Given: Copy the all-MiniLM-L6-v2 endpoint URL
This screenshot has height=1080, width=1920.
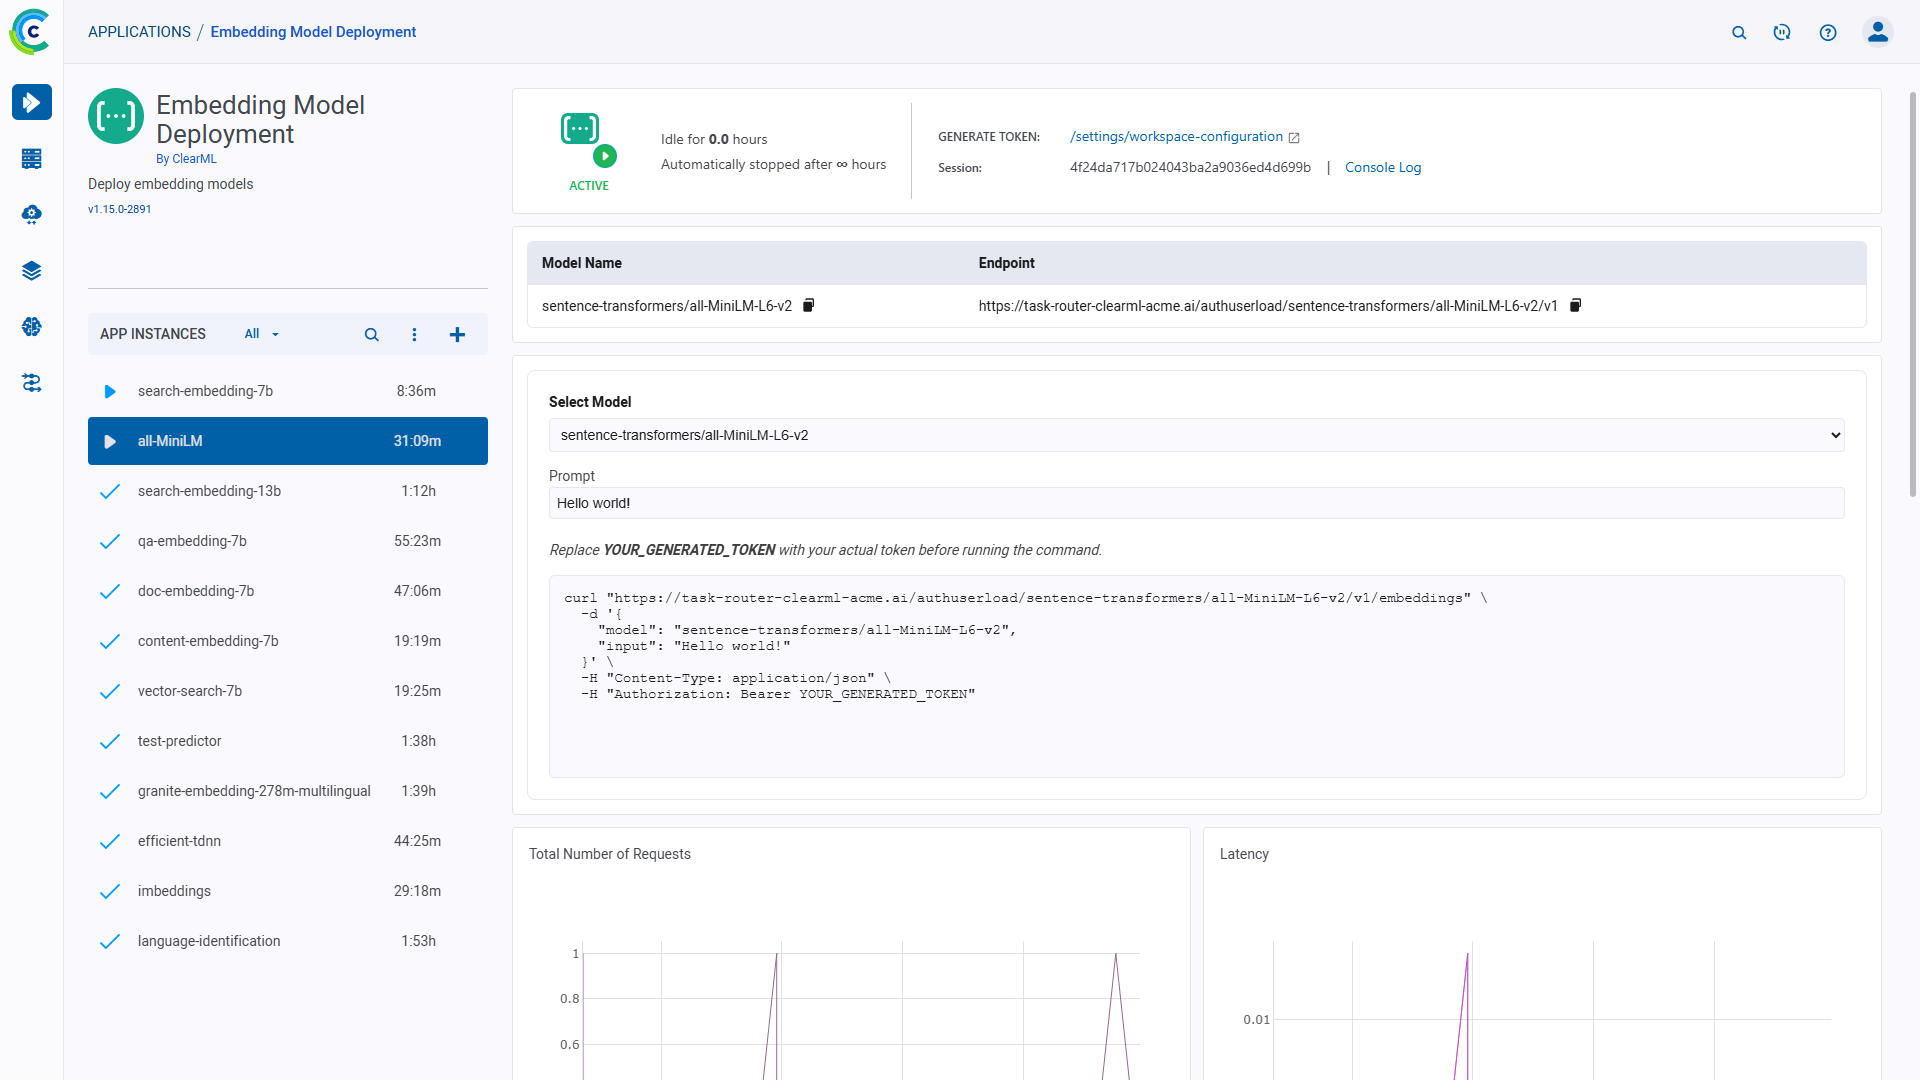Looking at the screenshot, I should point(1575,305).
